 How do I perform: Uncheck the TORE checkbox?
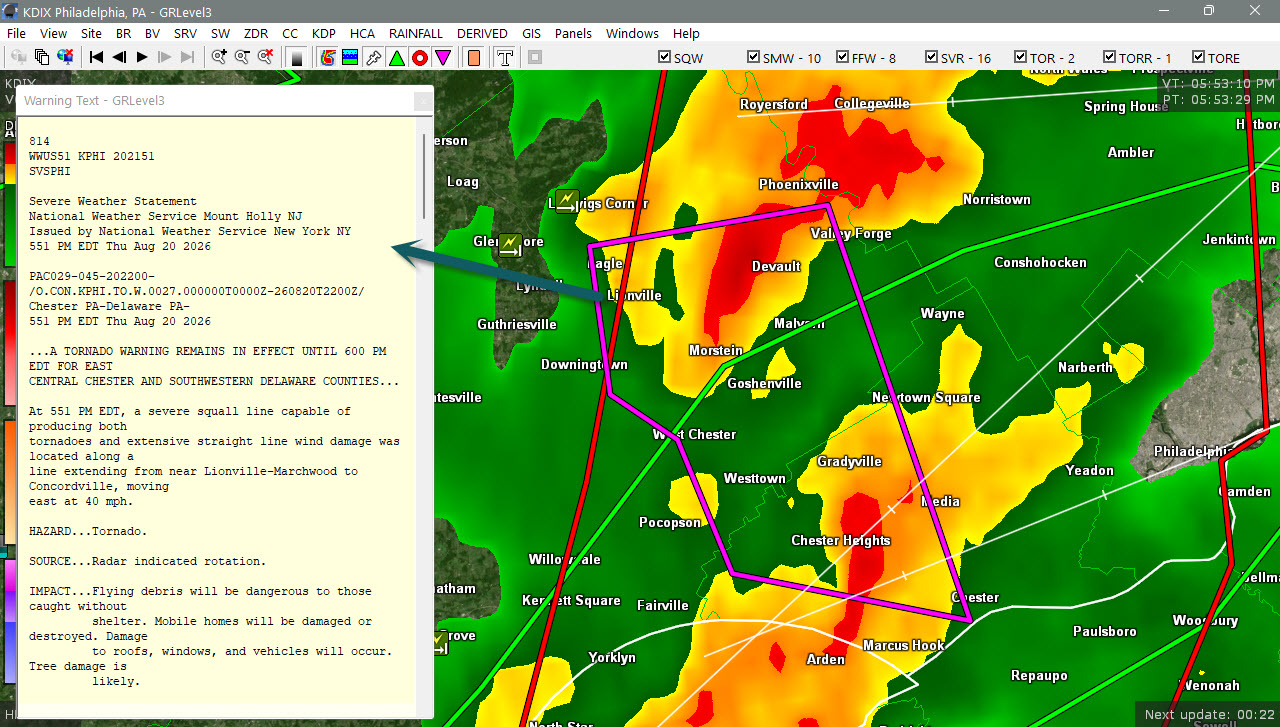click(x=1198, y=57)
